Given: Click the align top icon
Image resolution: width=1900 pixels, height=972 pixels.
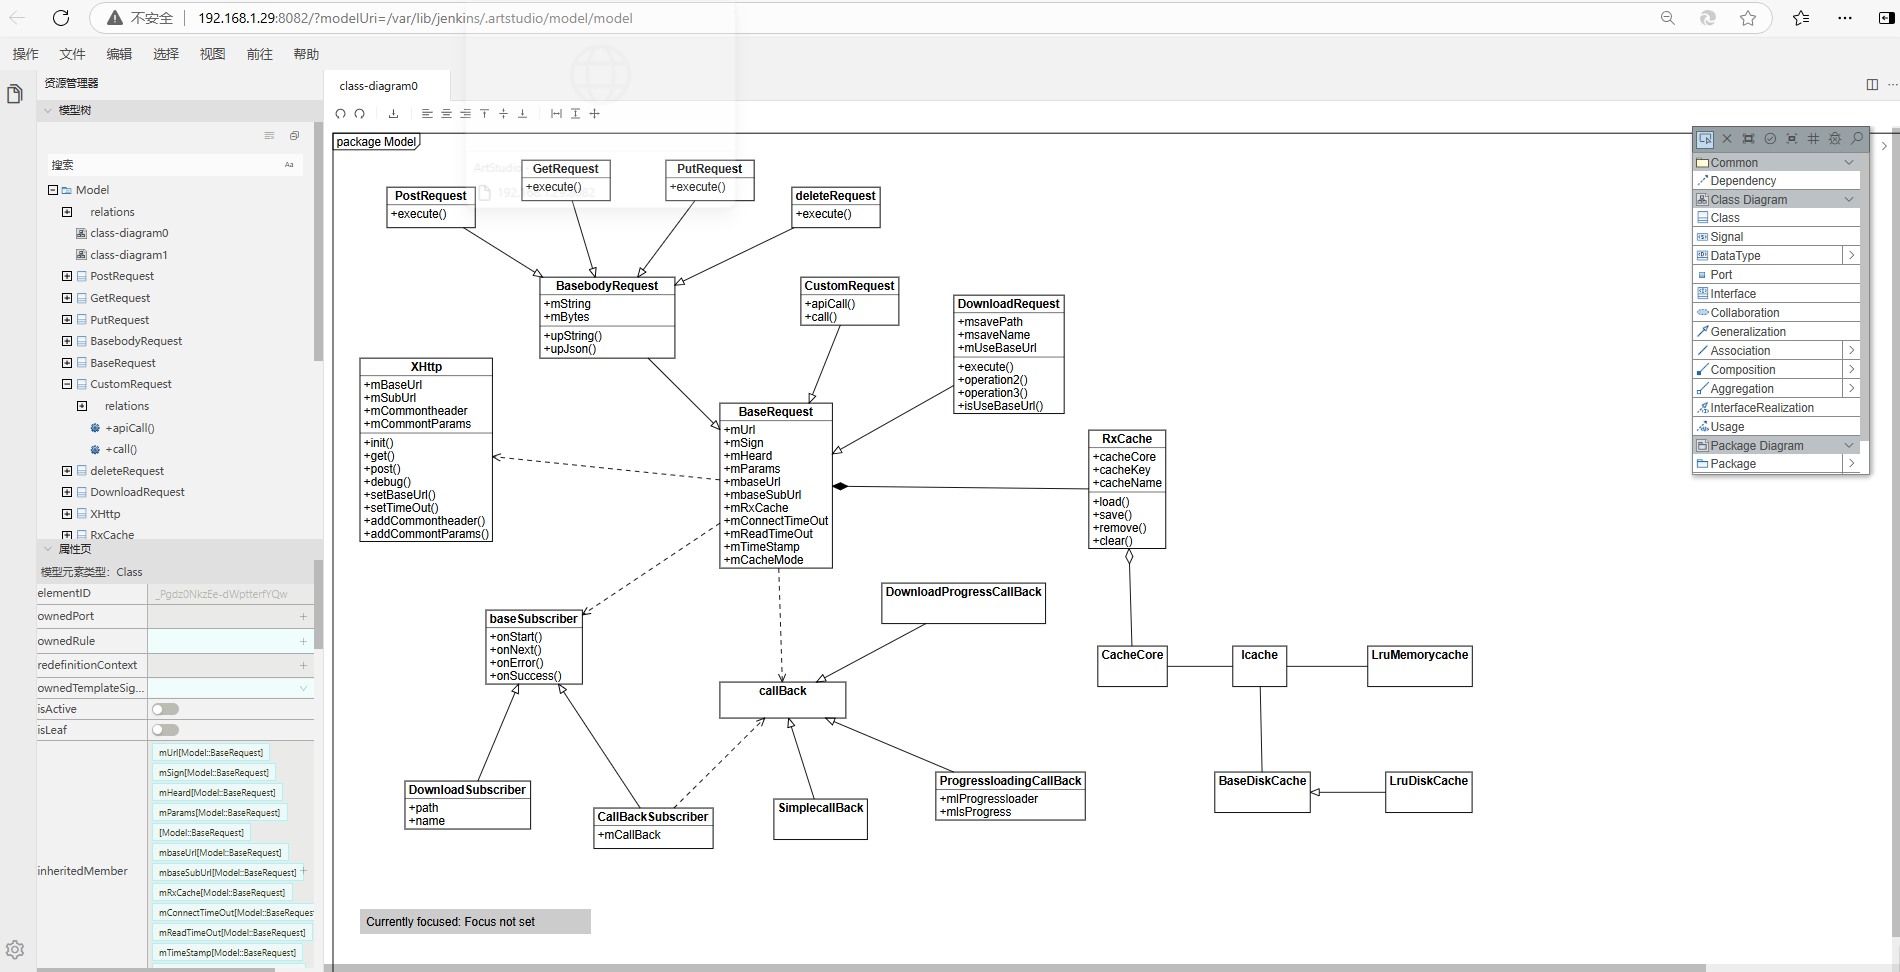Looking at the screenshot, I should [x=484, y=114].
